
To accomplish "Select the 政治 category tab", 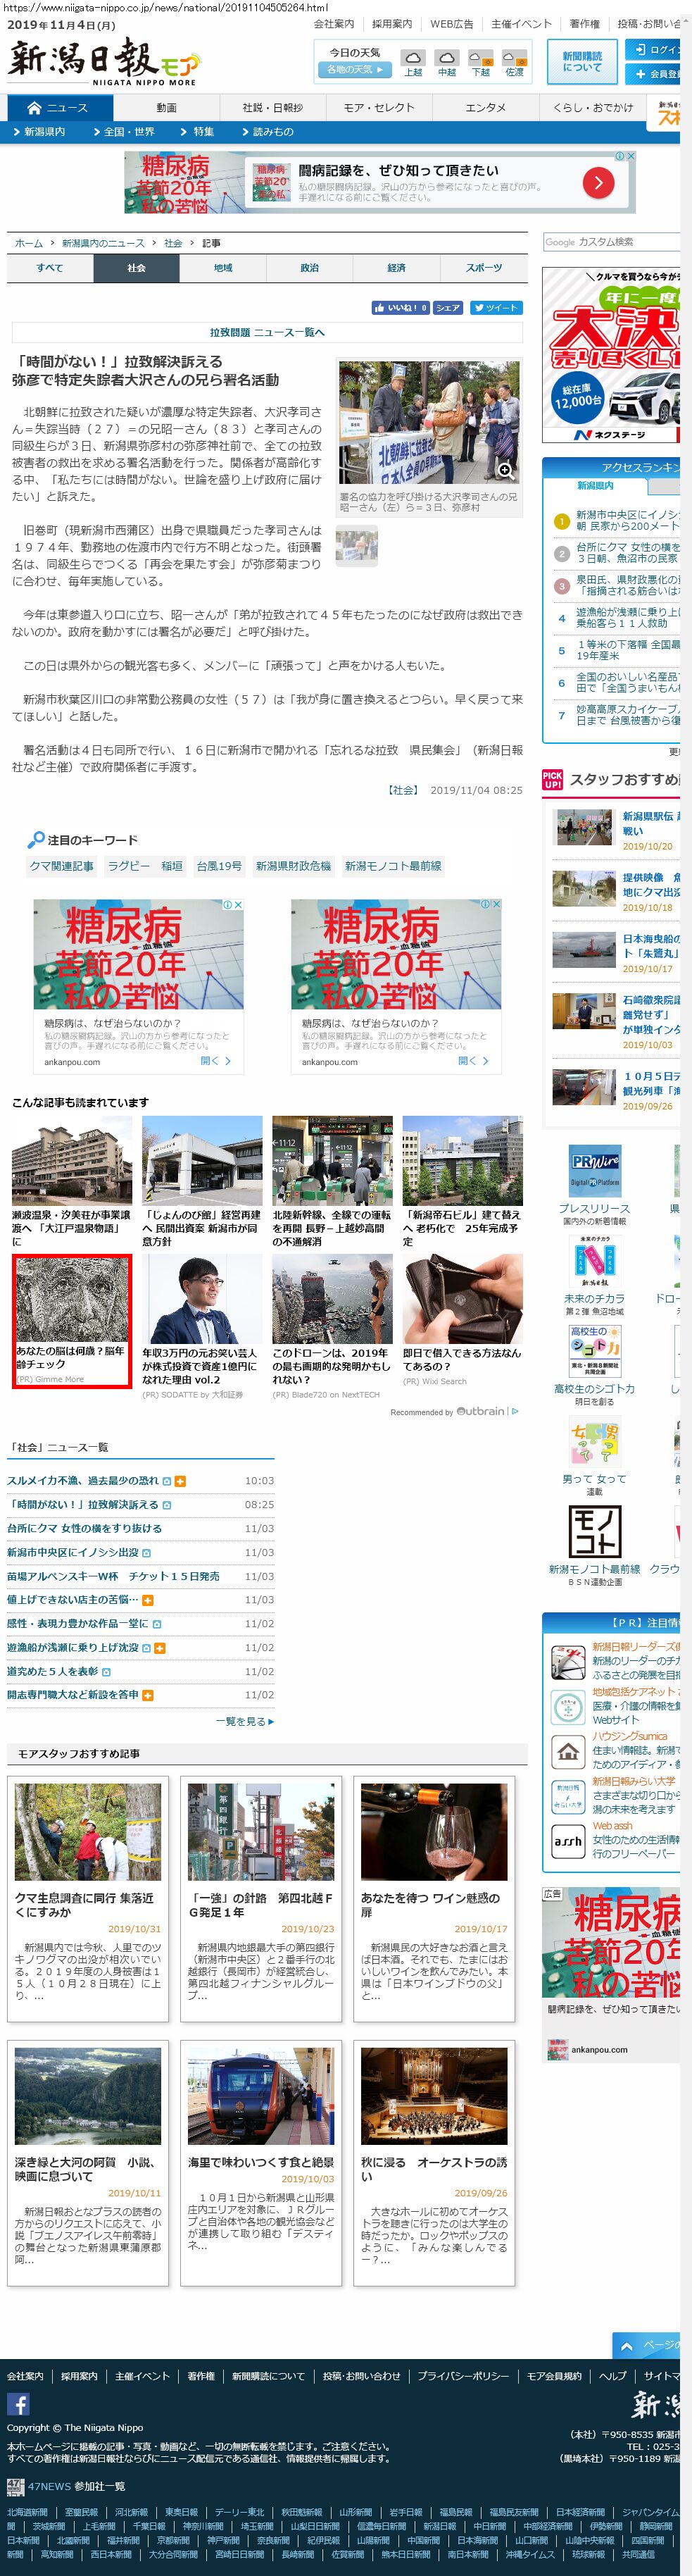I will [x=310, y=268].
